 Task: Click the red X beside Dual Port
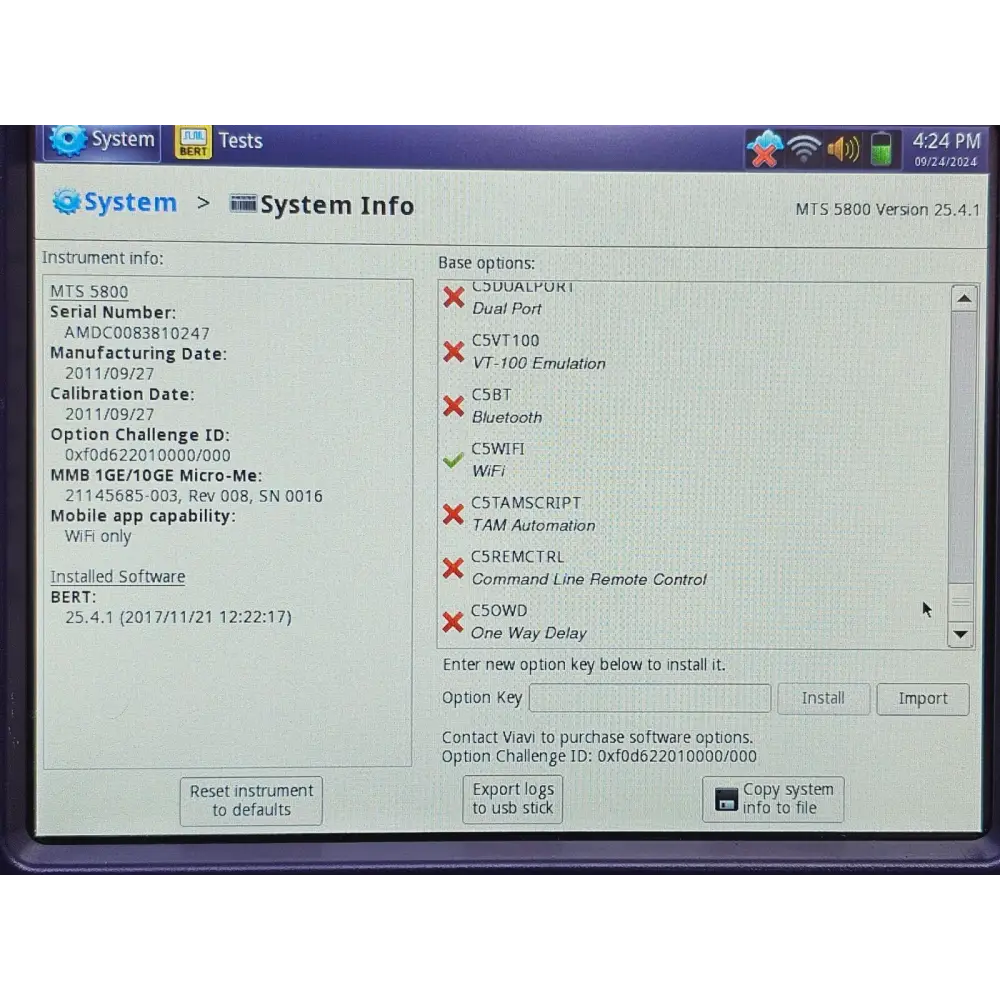pyautogui.click(x=453, y=297)
